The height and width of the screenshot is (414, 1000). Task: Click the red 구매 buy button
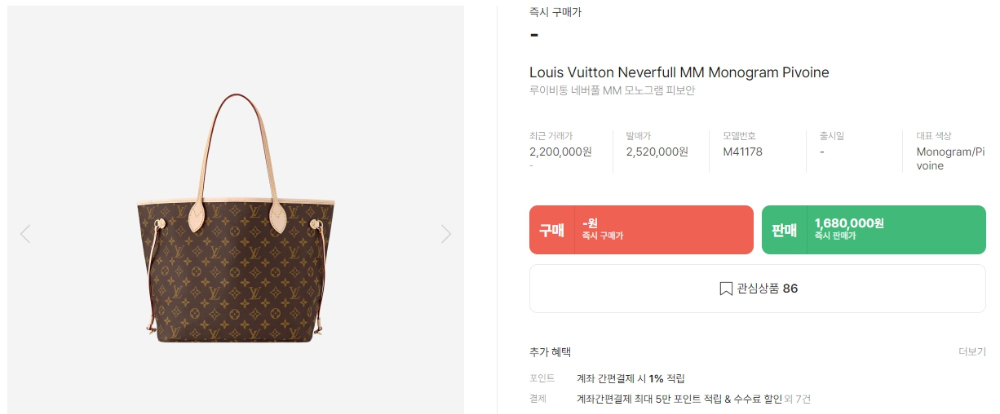(x=641, y=230)
